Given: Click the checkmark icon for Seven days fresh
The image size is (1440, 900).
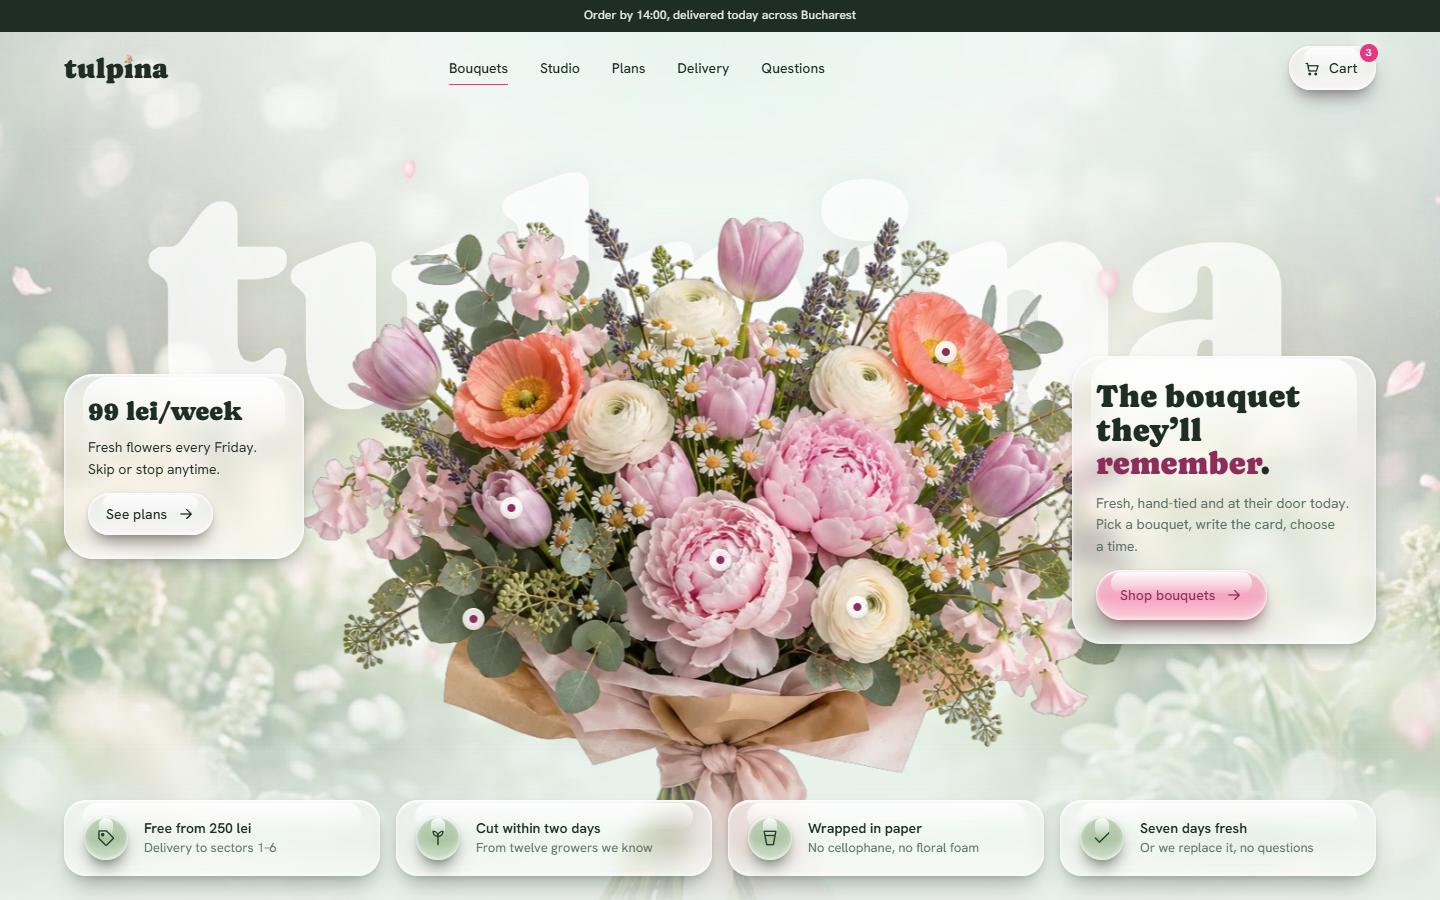Looking at the screenshot, I should point(1102,838).
